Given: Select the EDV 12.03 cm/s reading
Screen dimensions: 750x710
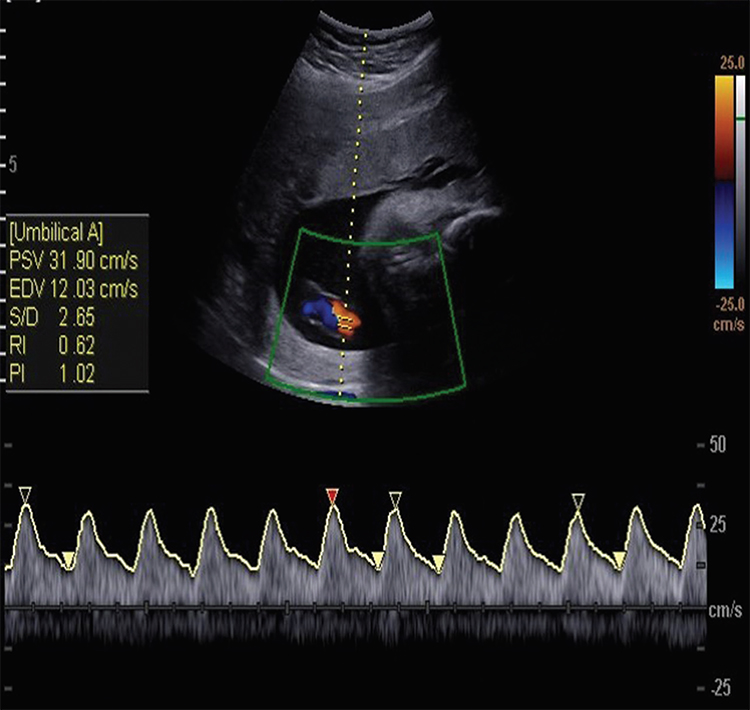Looking at the screenshot, I should (x=73, y=289).
